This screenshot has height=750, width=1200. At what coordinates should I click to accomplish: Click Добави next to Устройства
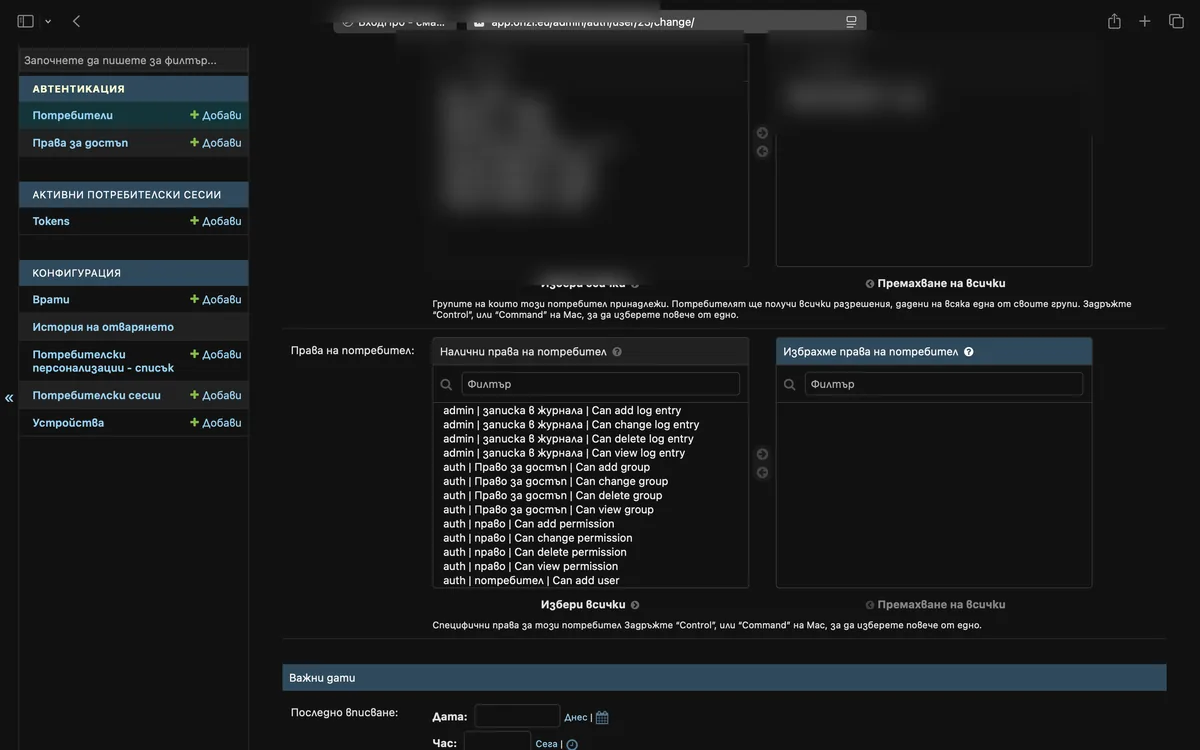(216, 423)
